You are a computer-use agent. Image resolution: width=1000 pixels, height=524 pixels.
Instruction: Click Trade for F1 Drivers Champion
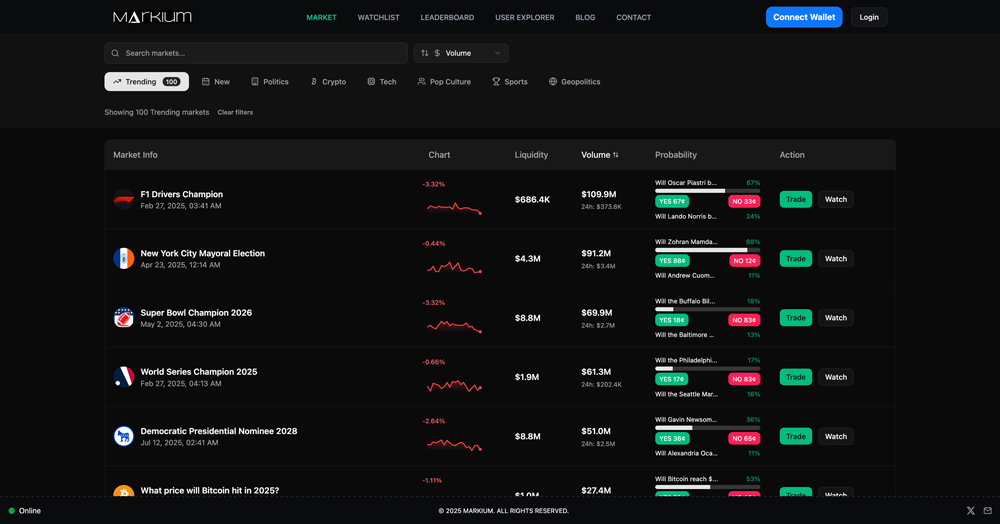(795, 200)
